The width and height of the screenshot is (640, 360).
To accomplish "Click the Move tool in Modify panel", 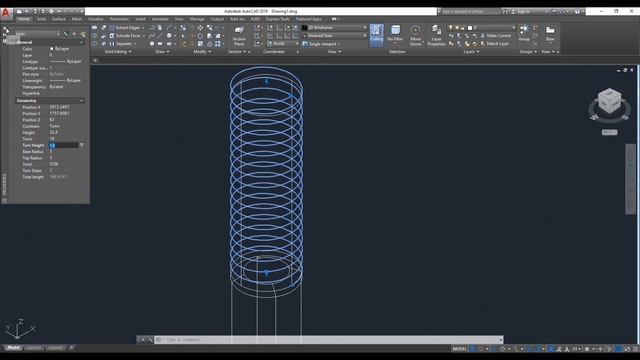I will 200,28.
